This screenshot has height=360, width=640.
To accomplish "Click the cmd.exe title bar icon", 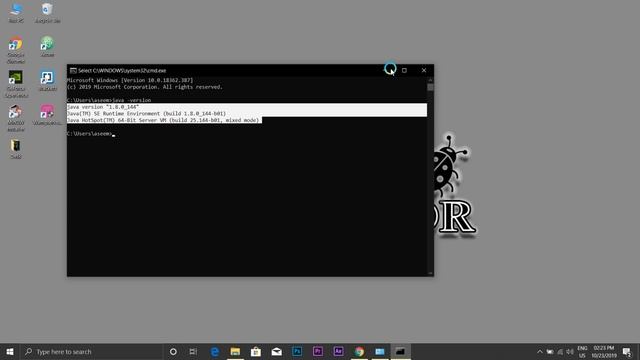I will pyautogui.click(x=73, y=71).
